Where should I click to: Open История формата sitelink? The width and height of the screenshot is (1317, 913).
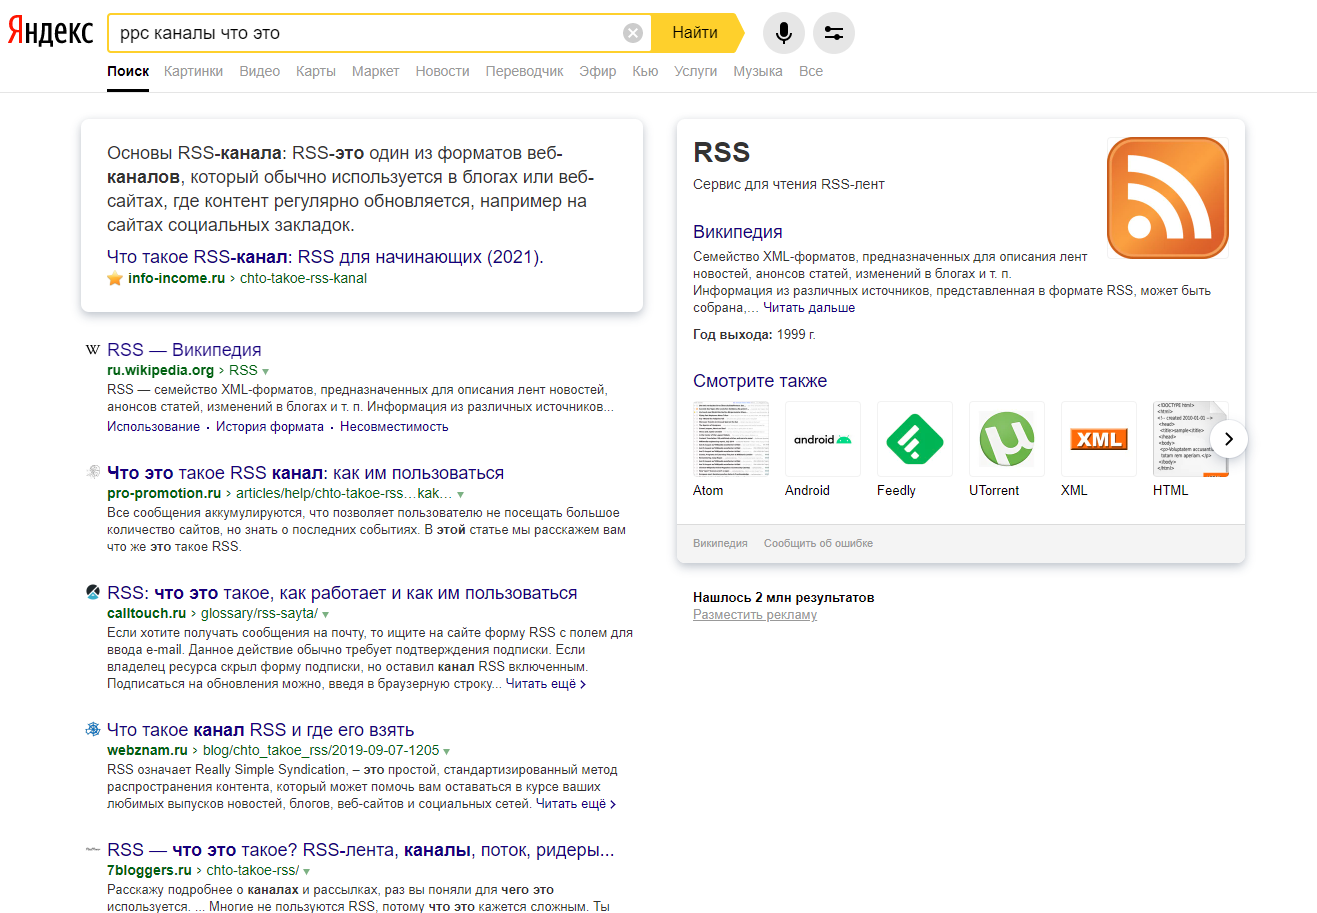pos(270,427)
